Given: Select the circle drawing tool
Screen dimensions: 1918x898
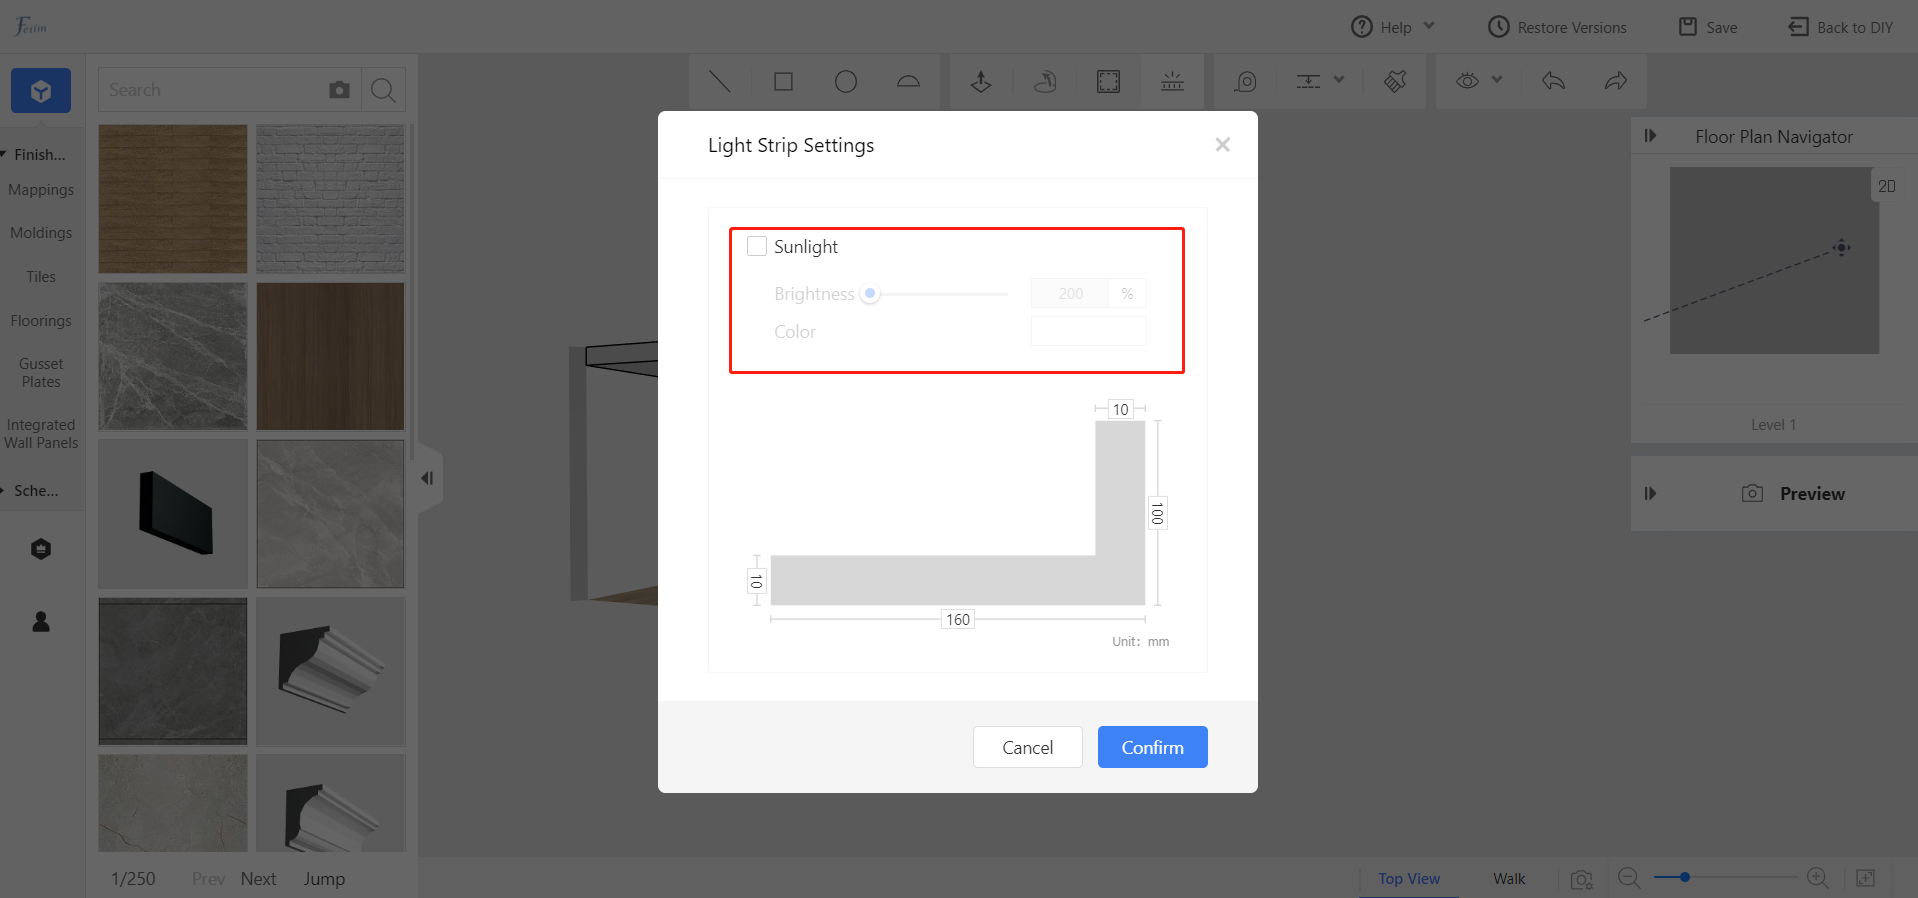Looking at the screenshot, I should [846, 81].
